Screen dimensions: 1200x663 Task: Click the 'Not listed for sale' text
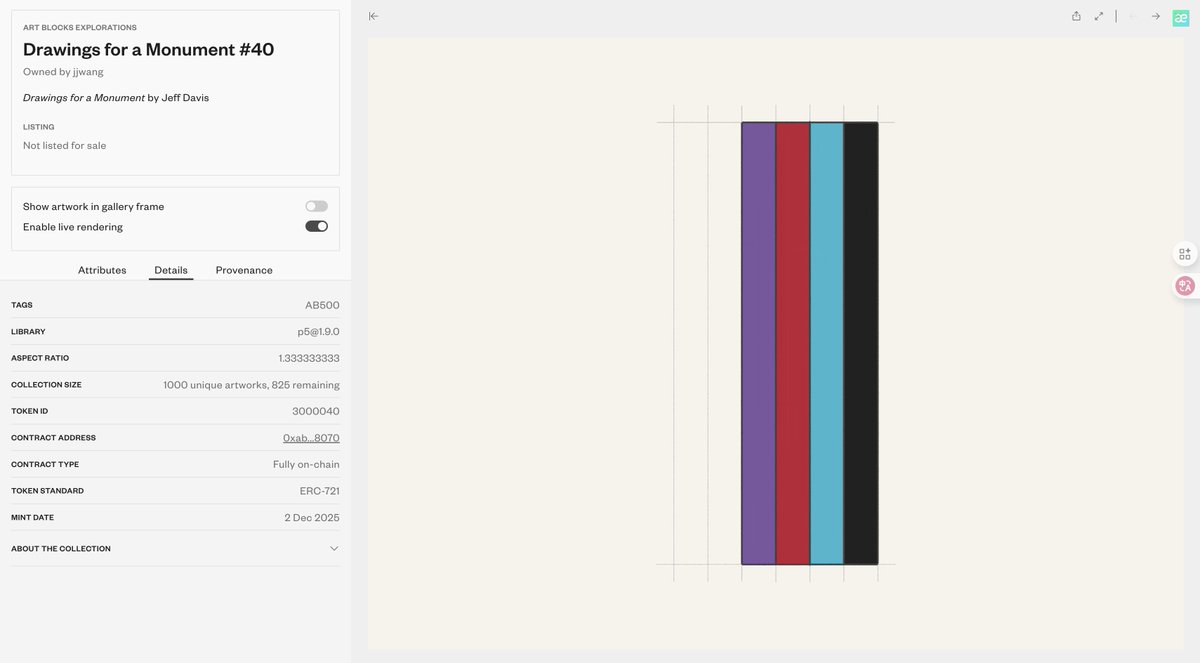pos(65,146)
